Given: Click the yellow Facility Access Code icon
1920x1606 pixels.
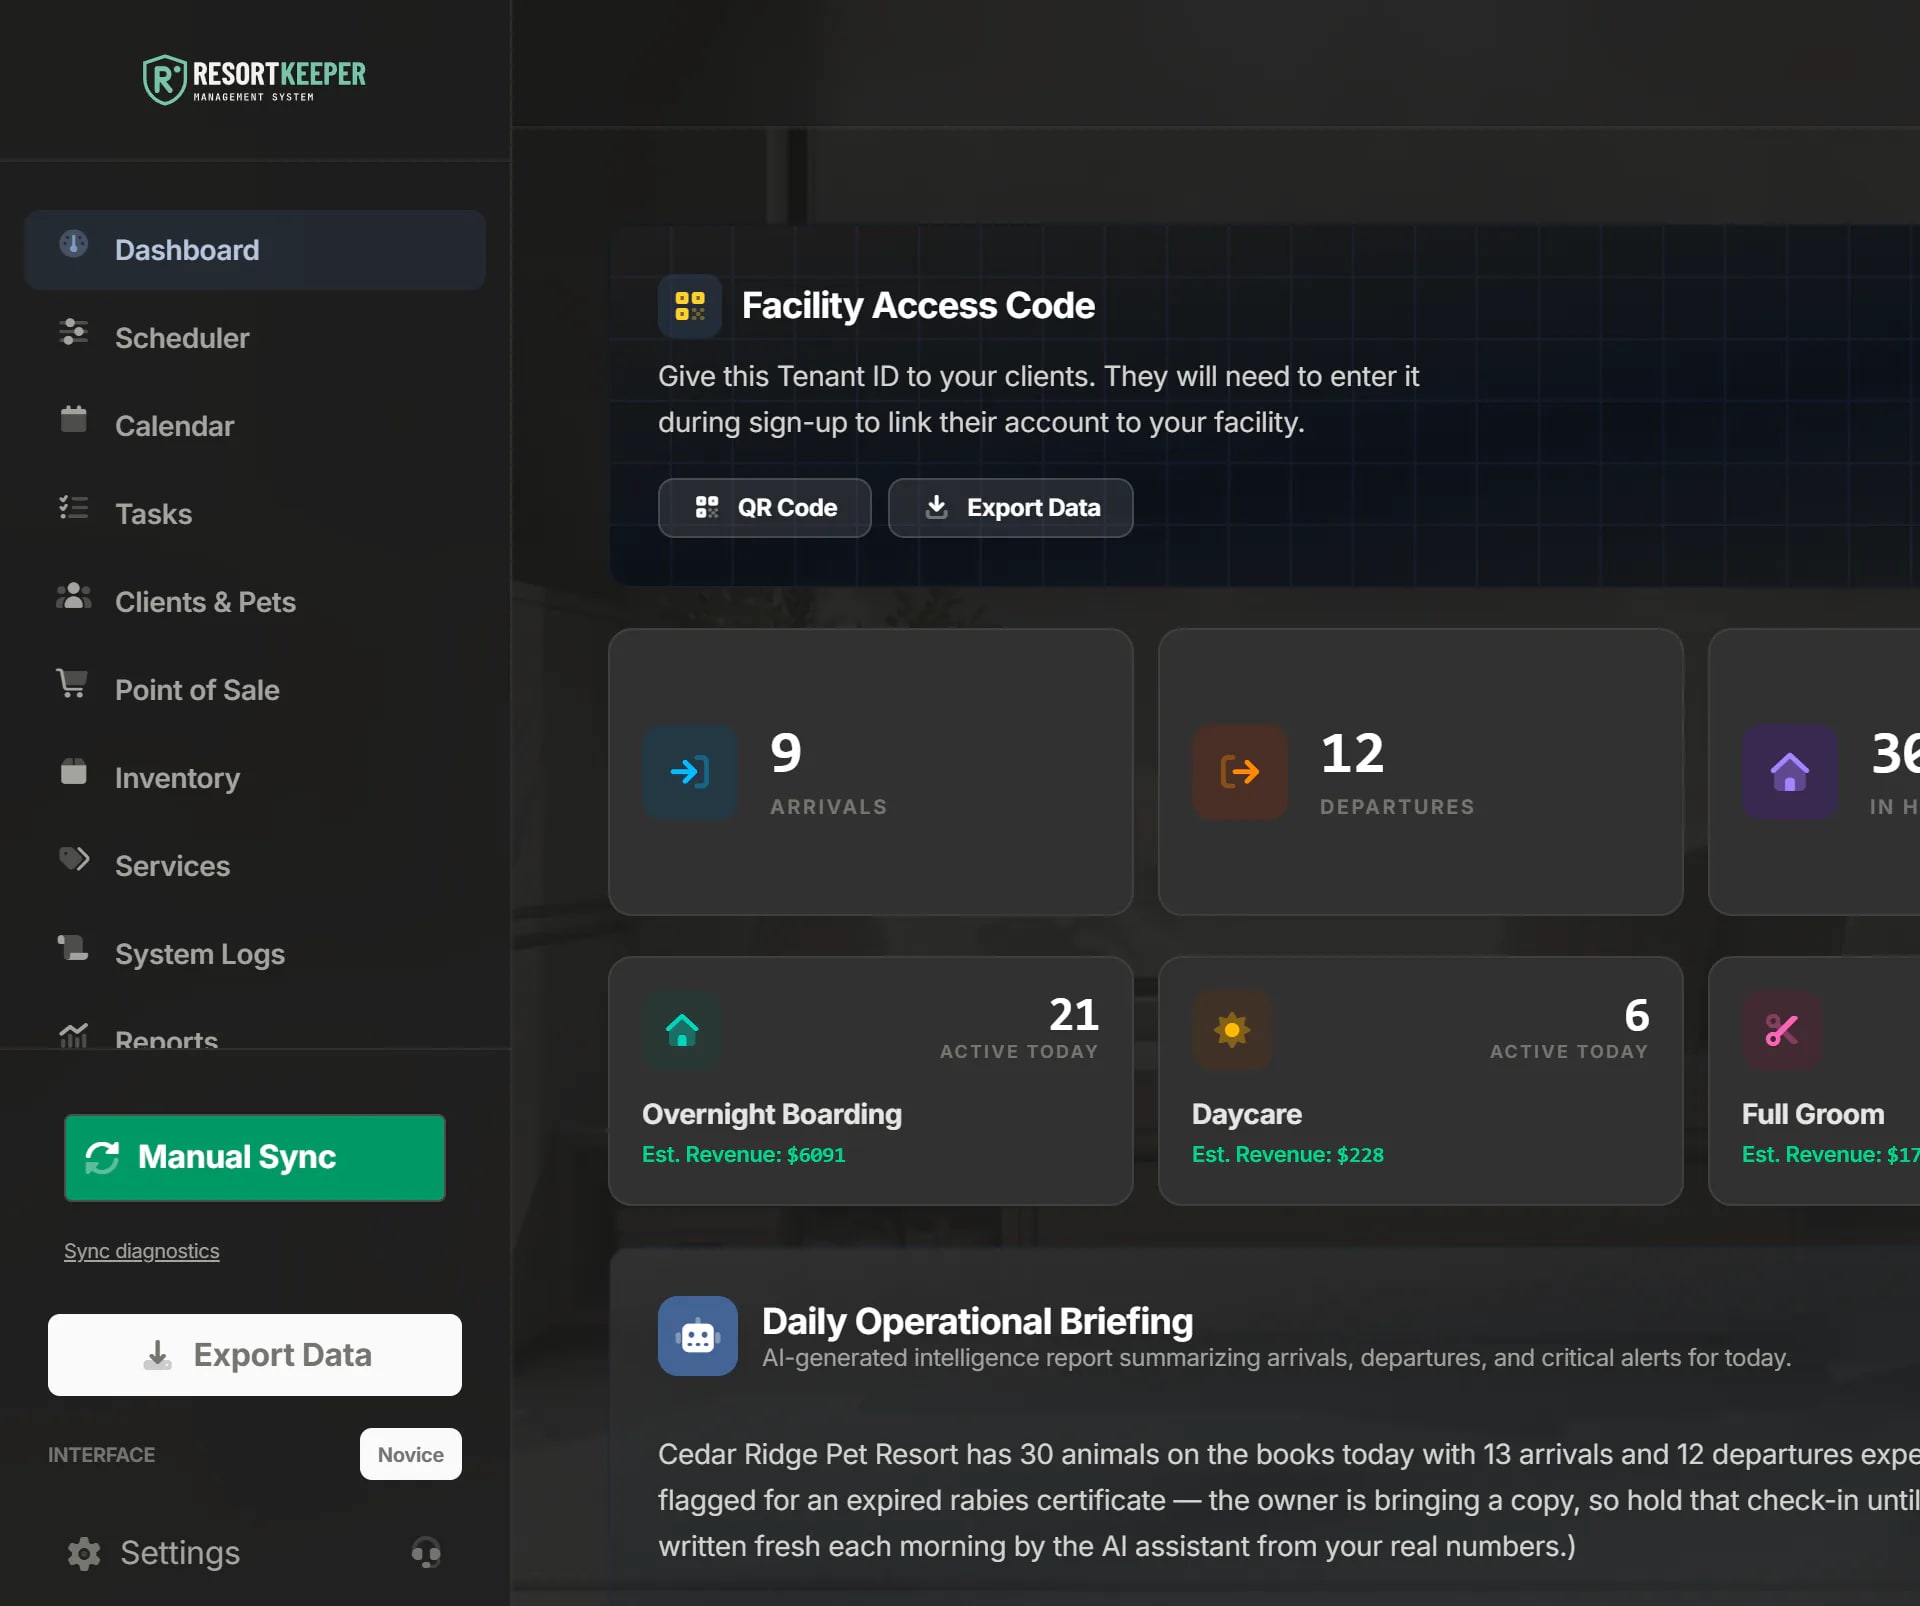Looking at the screenshot, I should [x=690, y=306].
